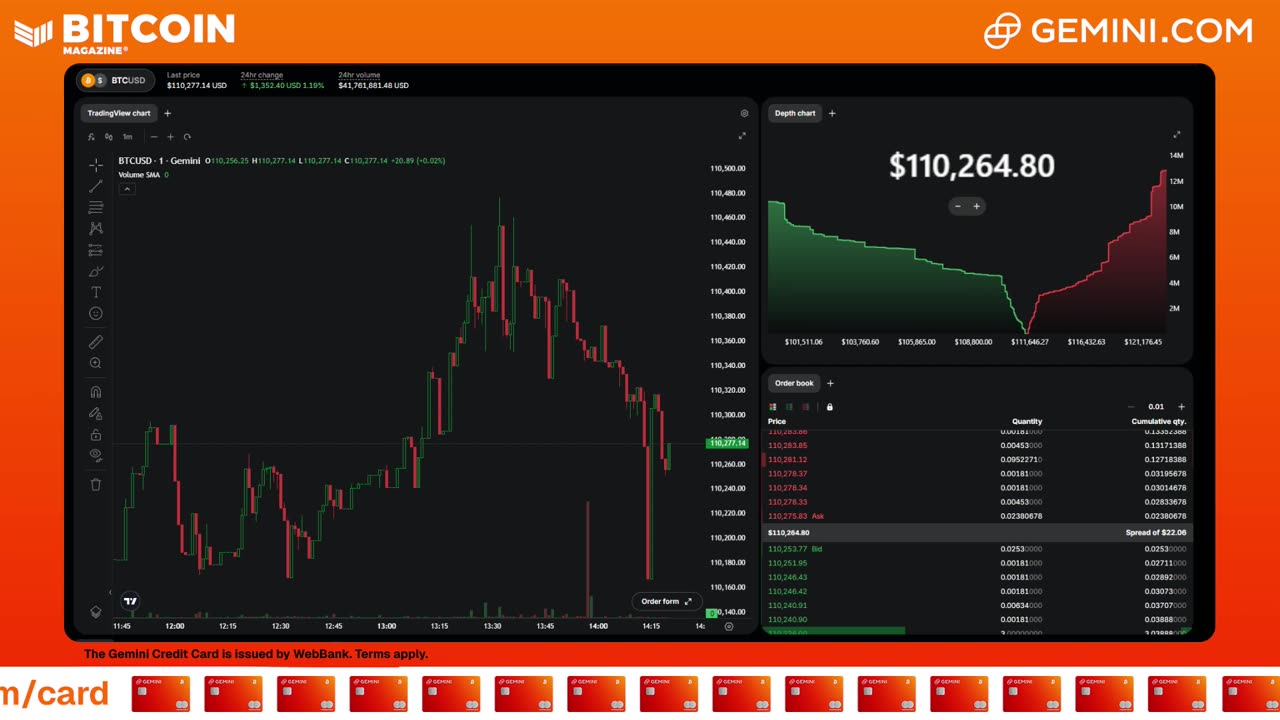Hide all drawings with eye icon
Screen dimensions: 1280x720
point(96,455)
